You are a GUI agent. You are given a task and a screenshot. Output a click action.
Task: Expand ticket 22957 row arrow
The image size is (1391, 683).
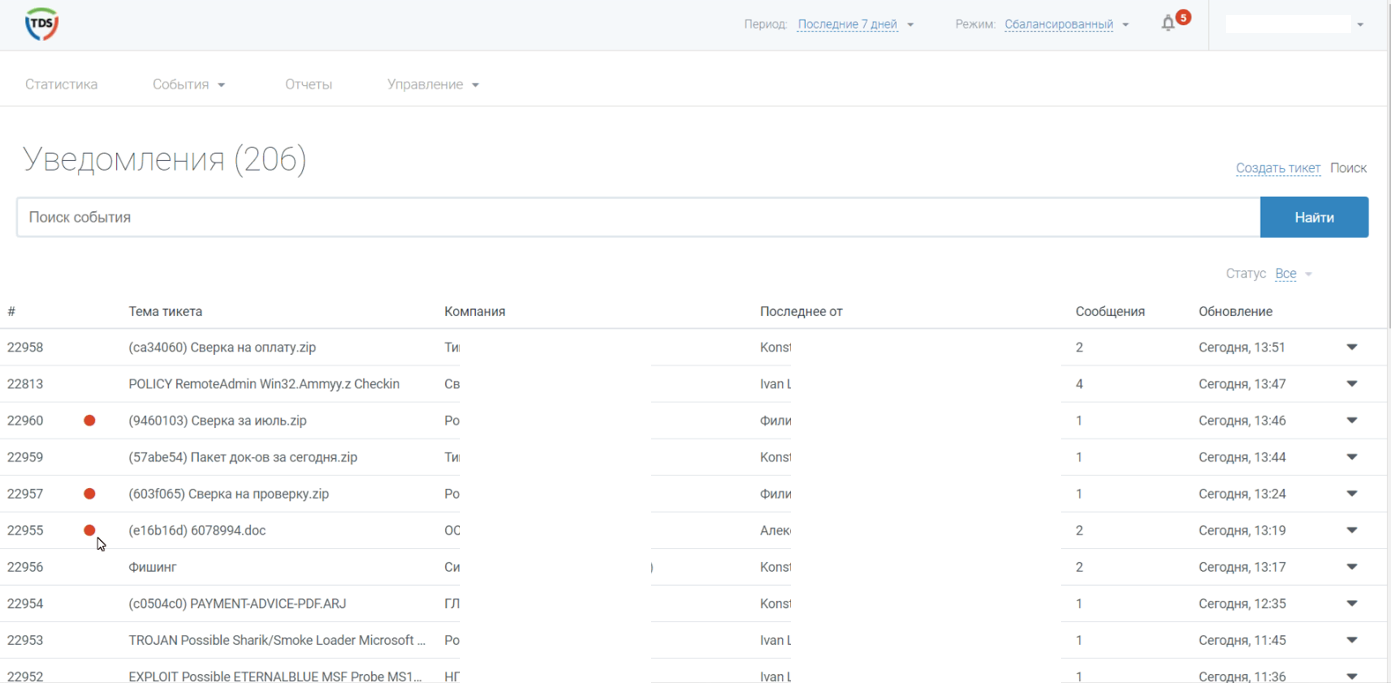[x=1352, y=494]
